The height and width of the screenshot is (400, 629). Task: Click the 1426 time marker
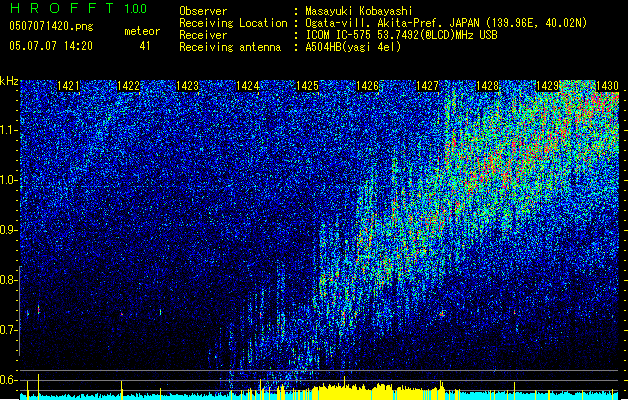click(367, 86)
